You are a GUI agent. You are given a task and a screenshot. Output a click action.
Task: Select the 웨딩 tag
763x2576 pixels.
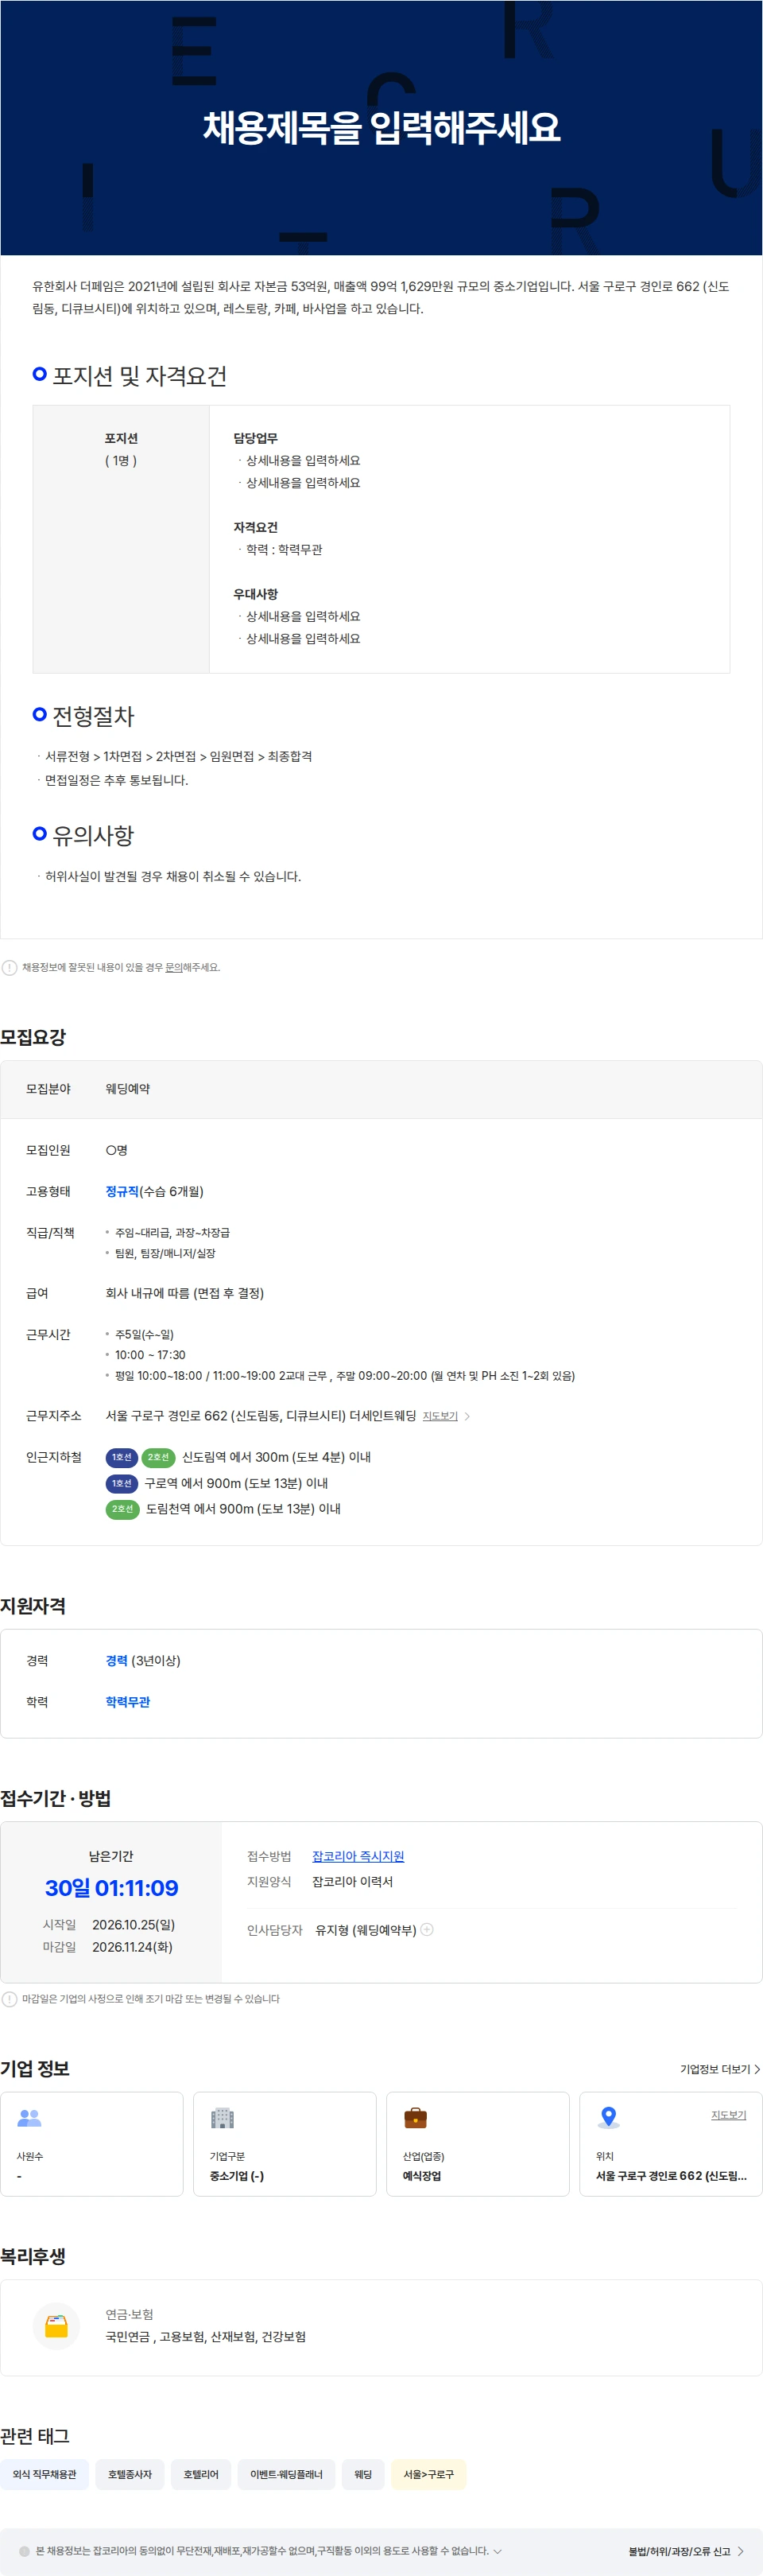(x=363, y=2474)
